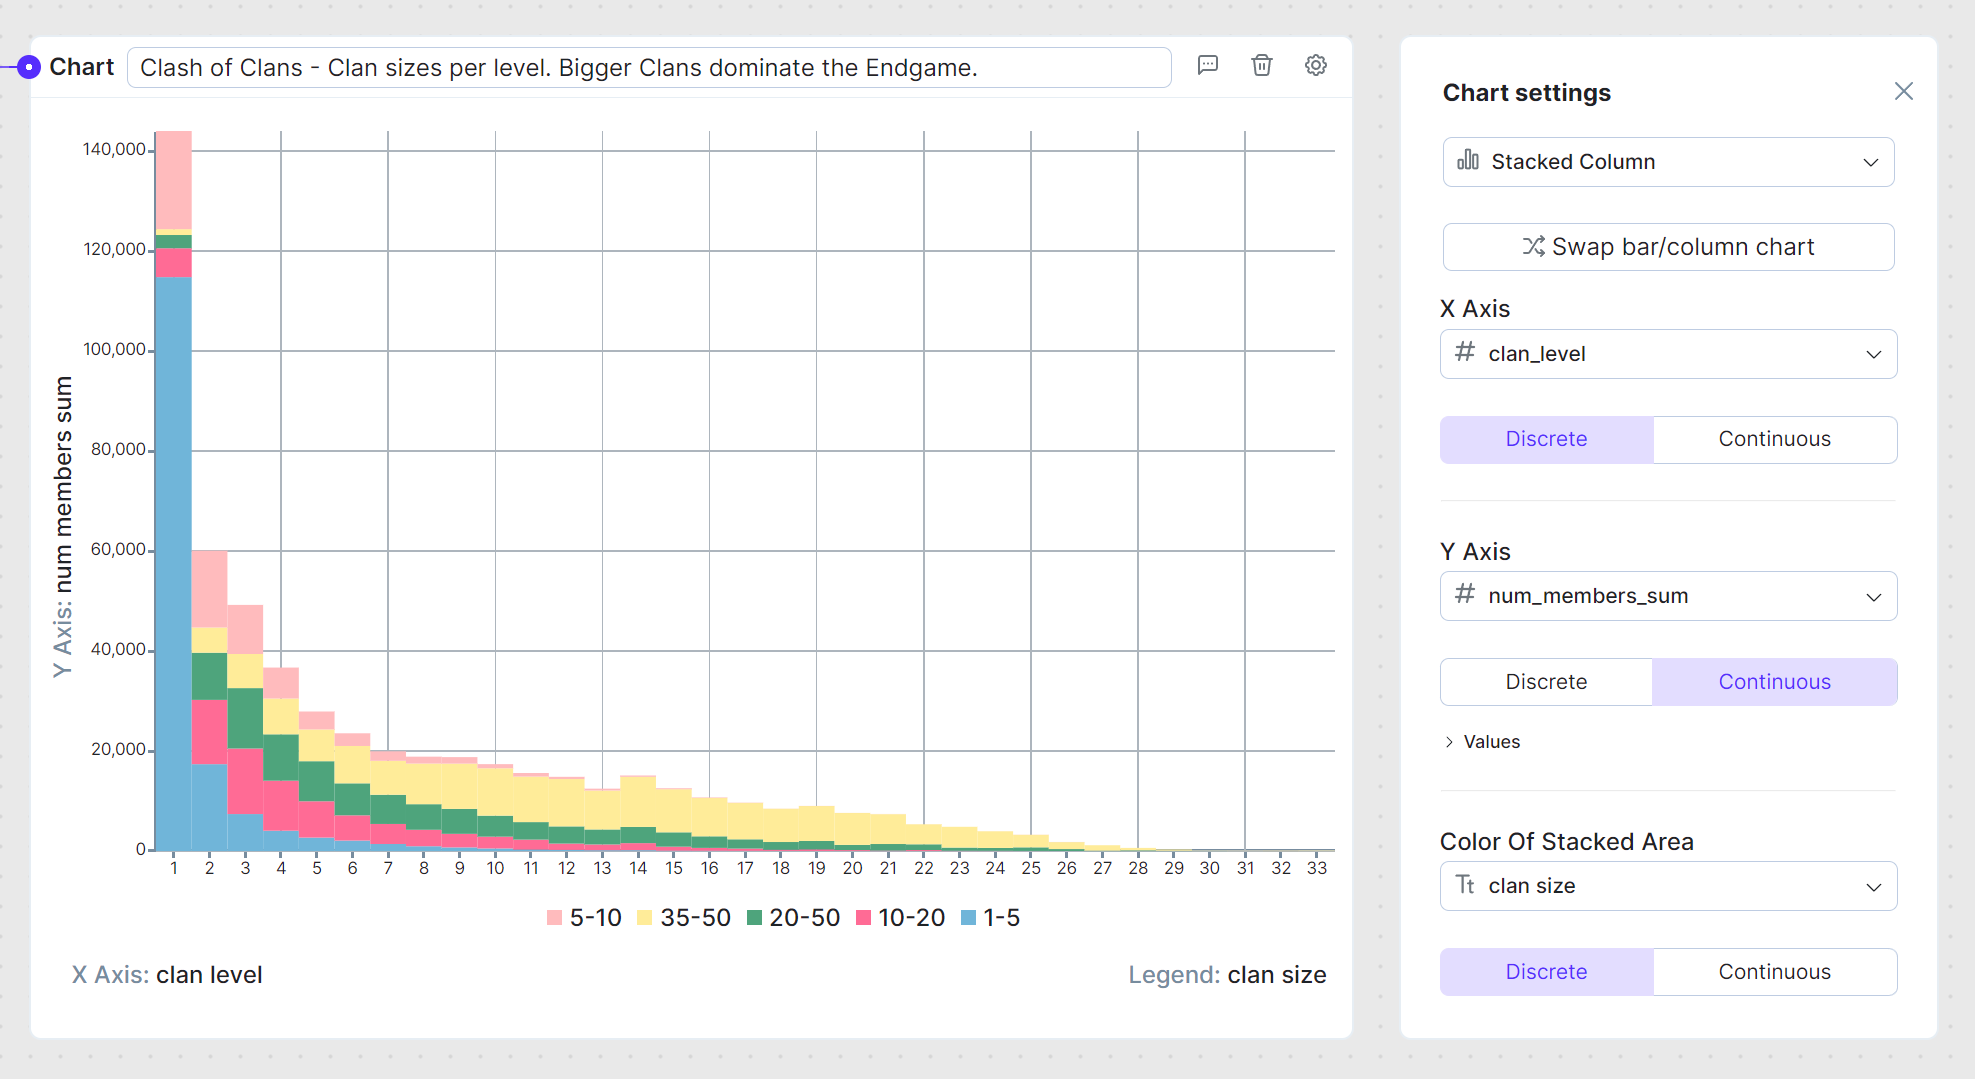Click the purple chart node connector dot
Screen dimensions: 1975x1079
pos(29,67)
